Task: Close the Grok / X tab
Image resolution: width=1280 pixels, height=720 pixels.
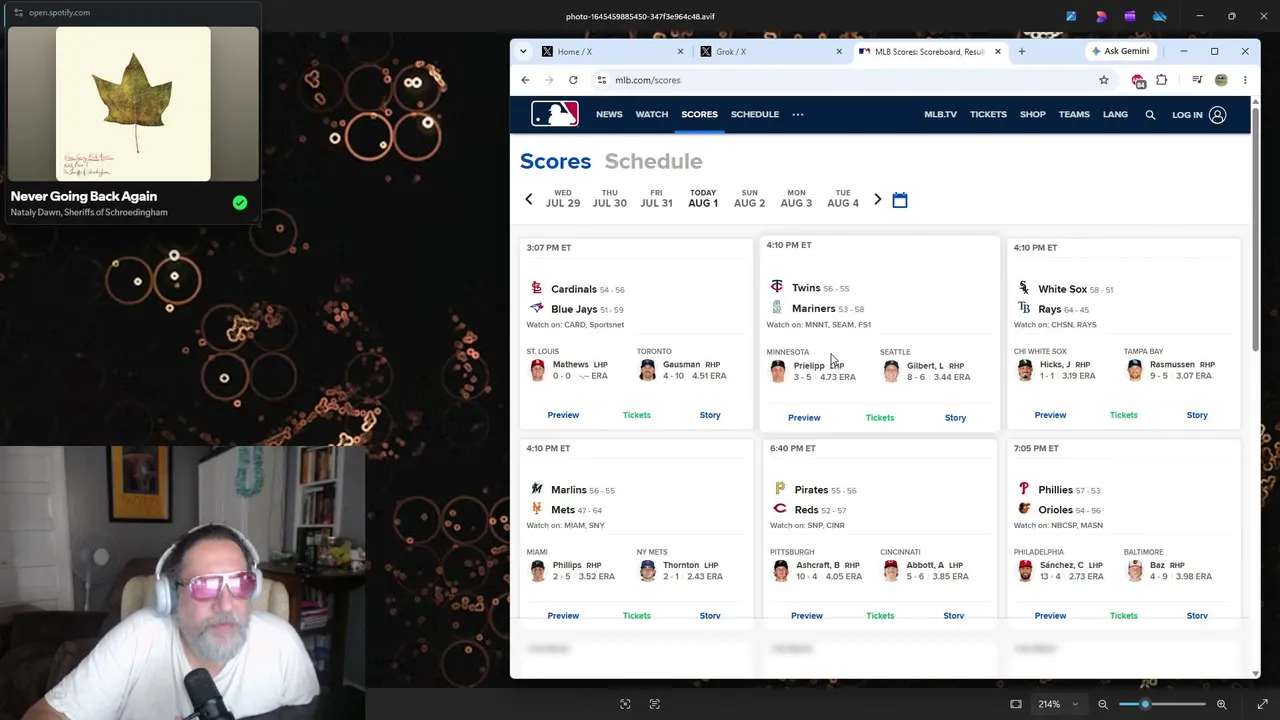Action: pyautogui.click(x=839, y=52)
